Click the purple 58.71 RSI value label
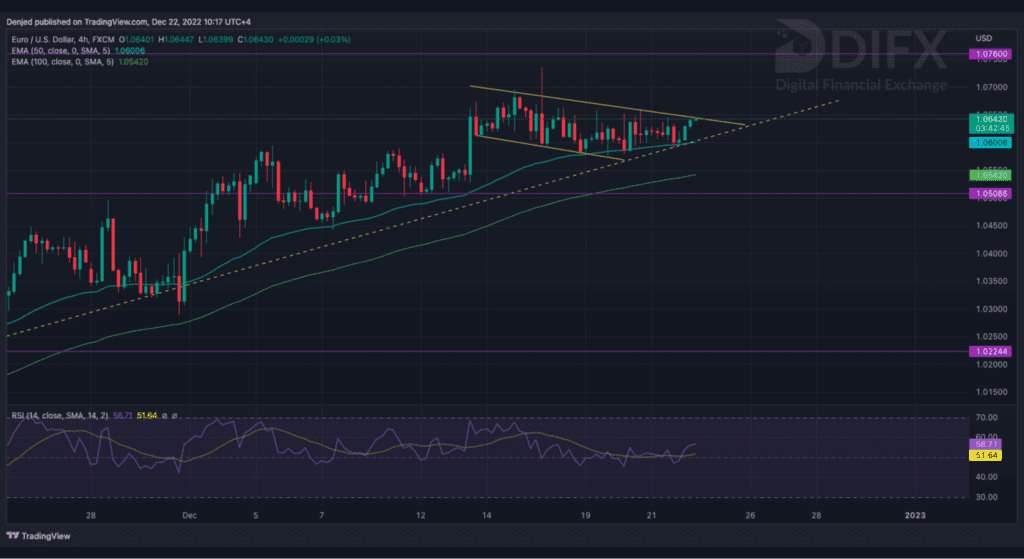1024x559 pixels. tap(988, 441)
